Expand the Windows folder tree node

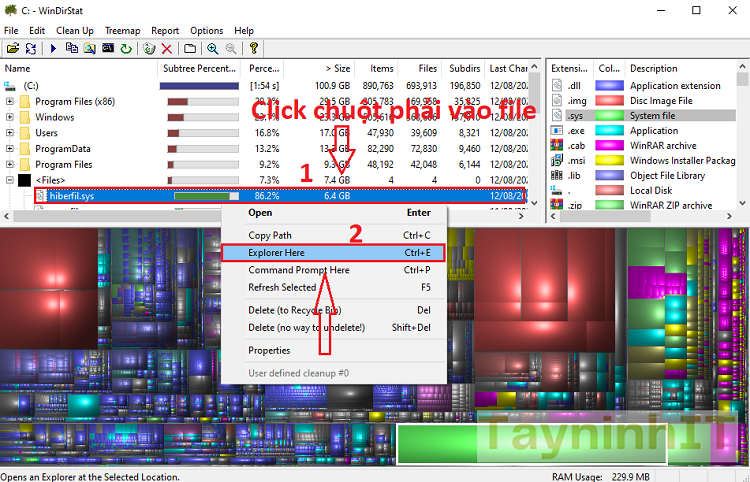[x=10, y=117]
